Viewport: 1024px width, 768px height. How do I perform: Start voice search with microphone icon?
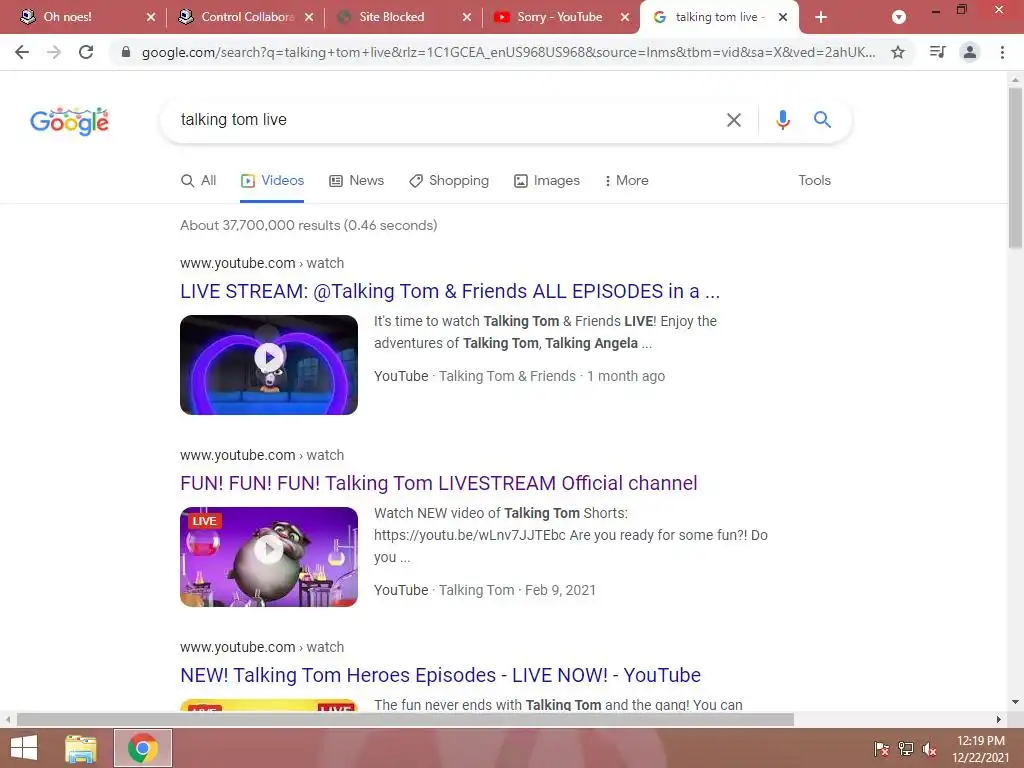point(783,120)
